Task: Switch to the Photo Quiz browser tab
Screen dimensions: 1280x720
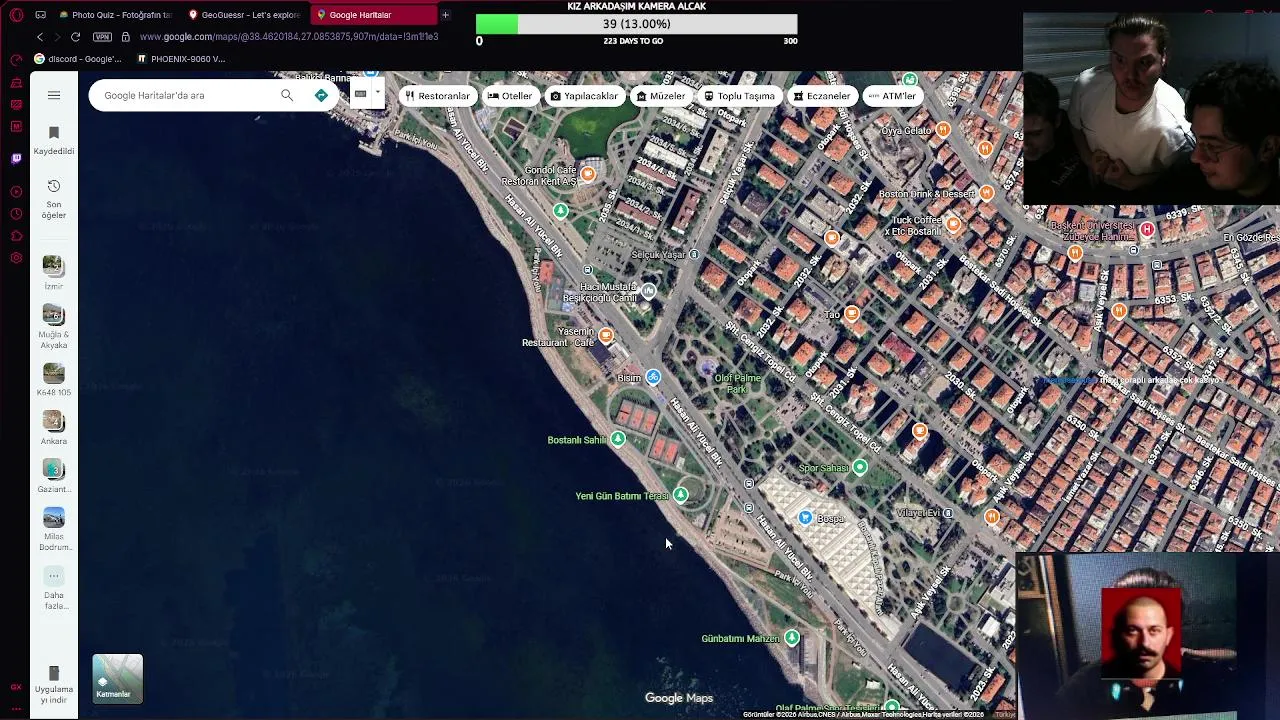Action: (x=115, y=15)
